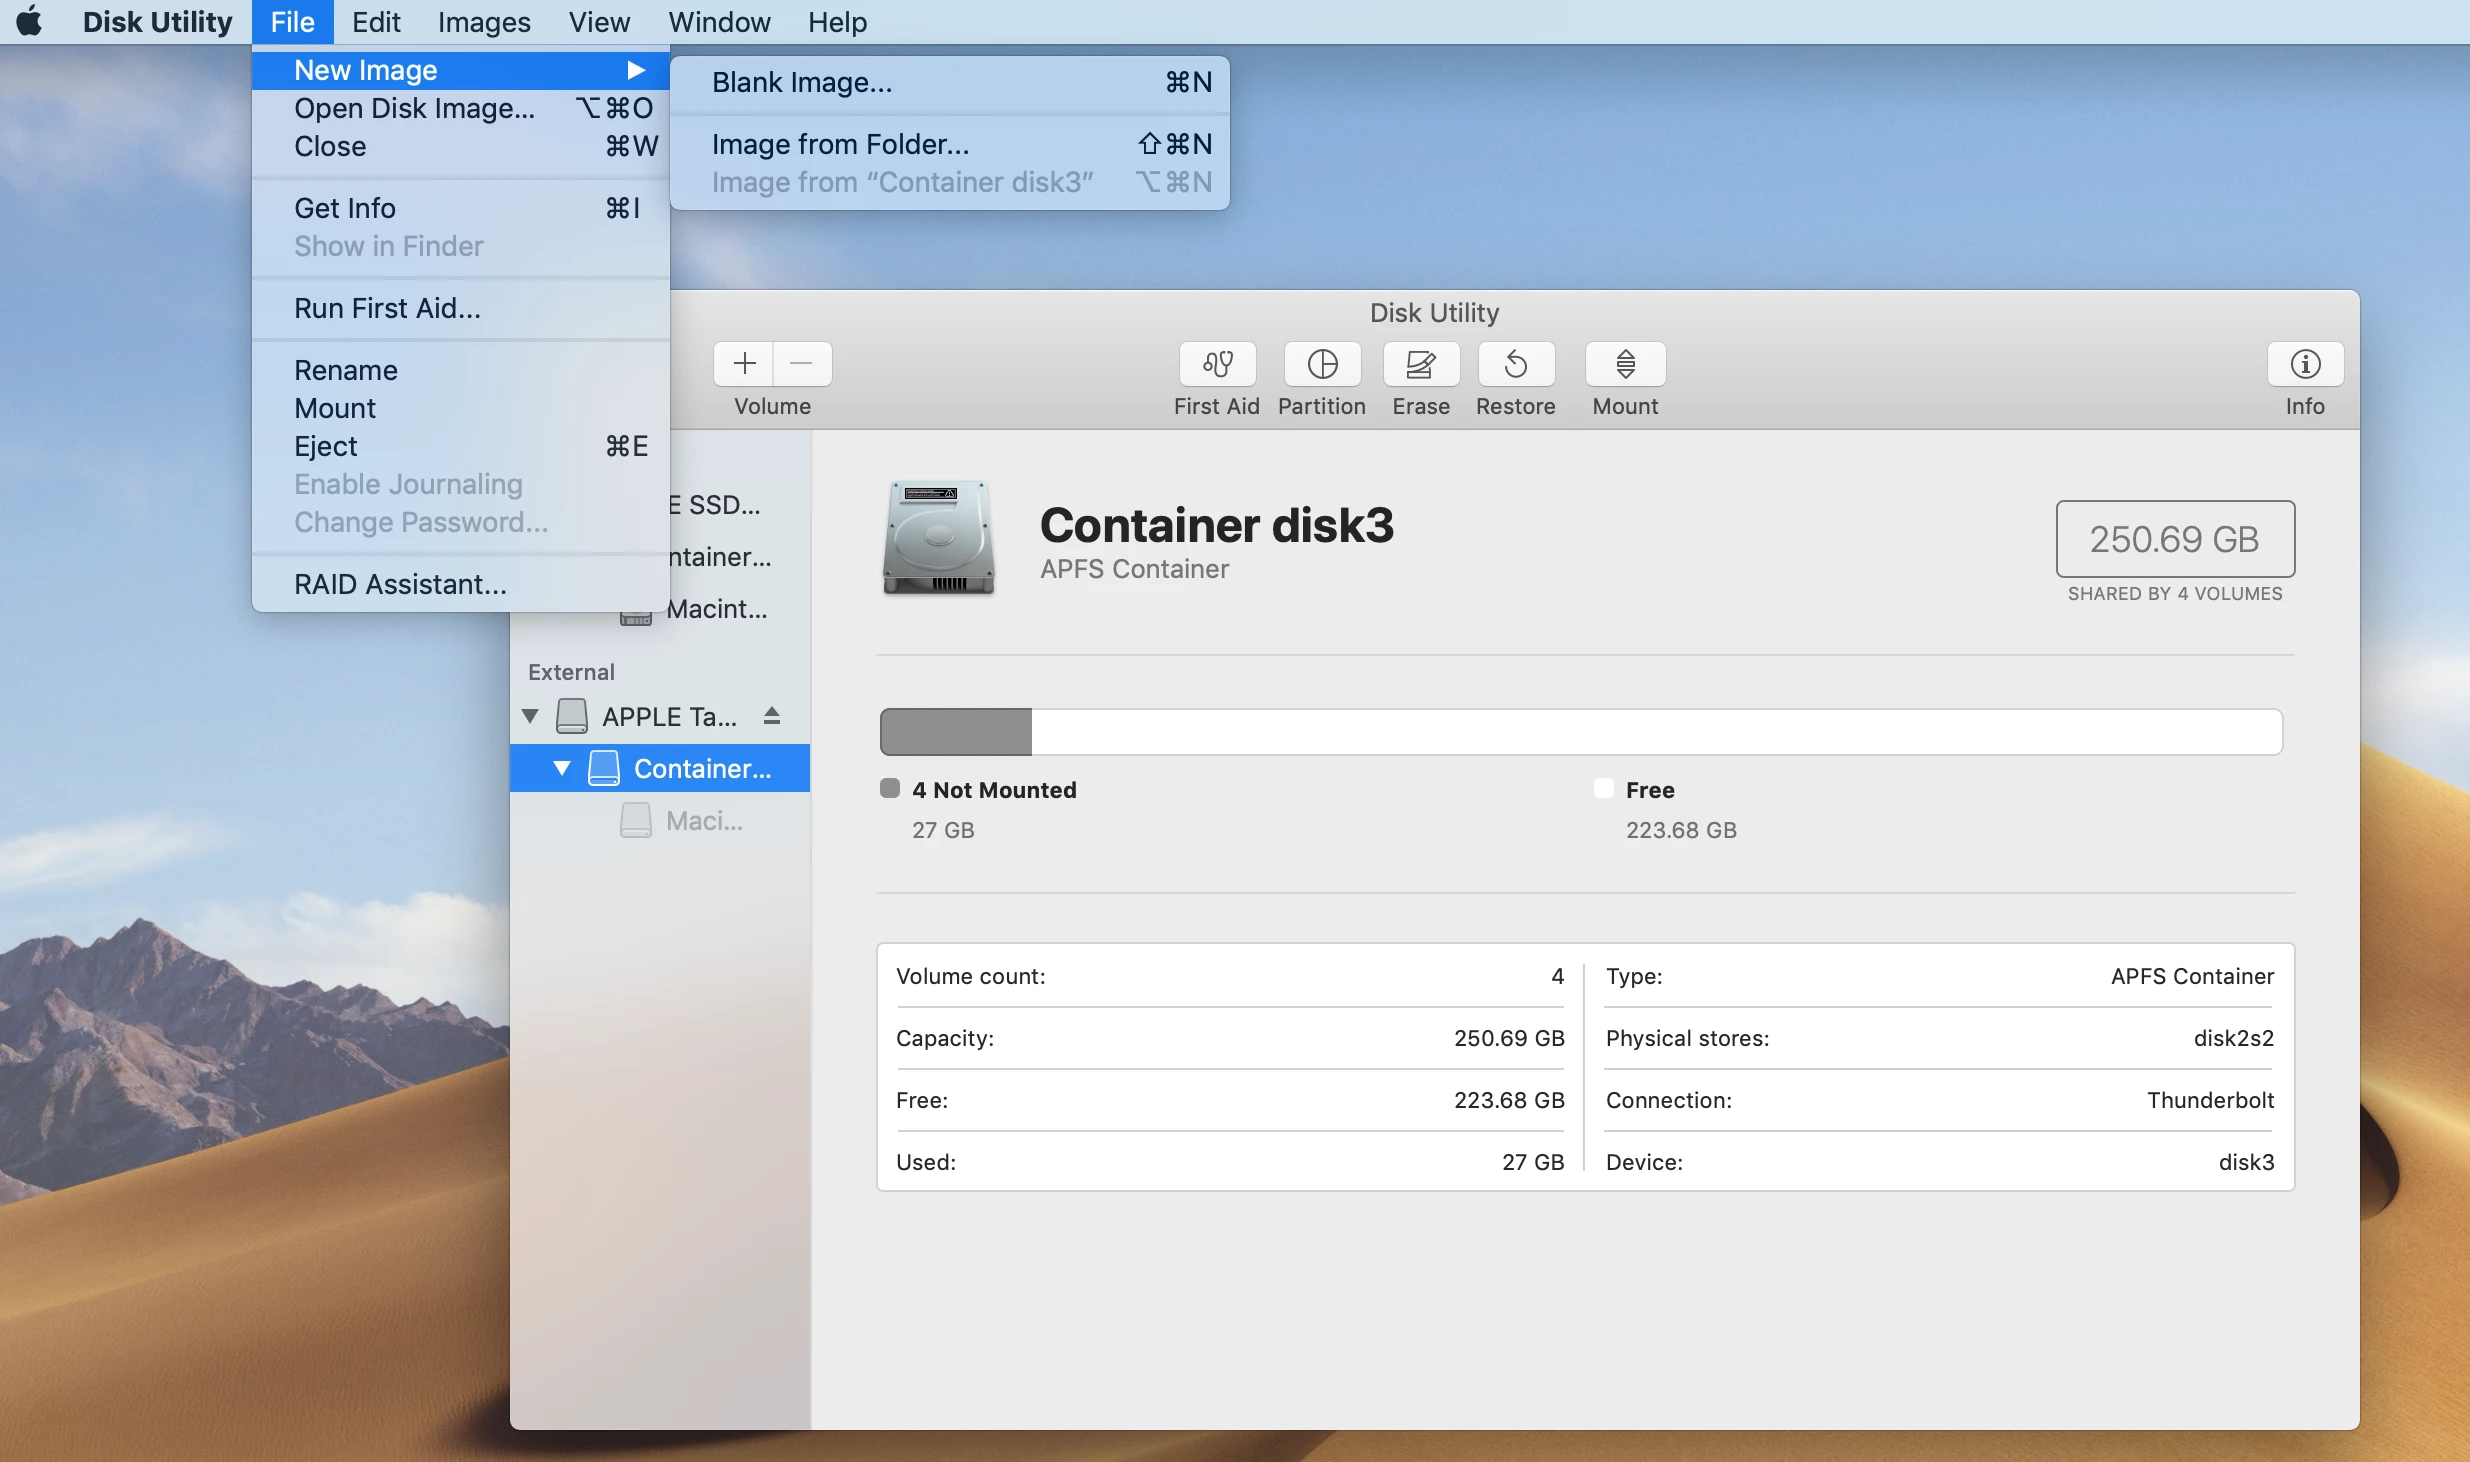Click the Erase toolbar icon

click(1421, 364)
